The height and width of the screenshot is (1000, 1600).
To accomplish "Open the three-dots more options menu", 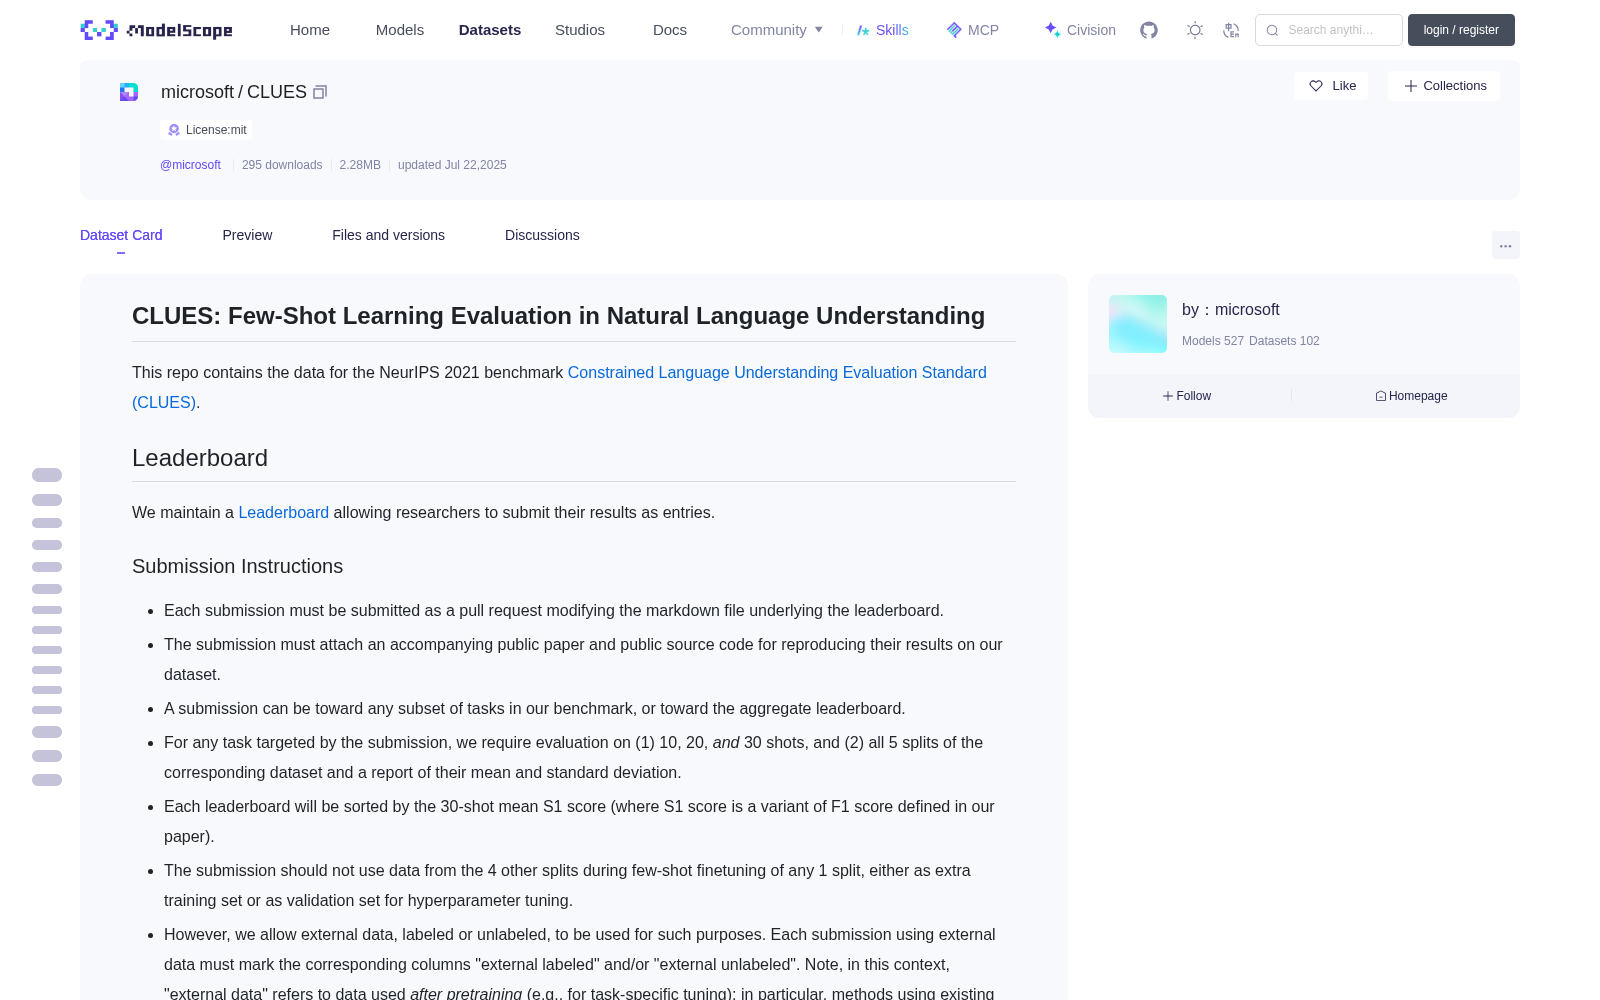I will pyautogui.click(x=1505, y=245).
